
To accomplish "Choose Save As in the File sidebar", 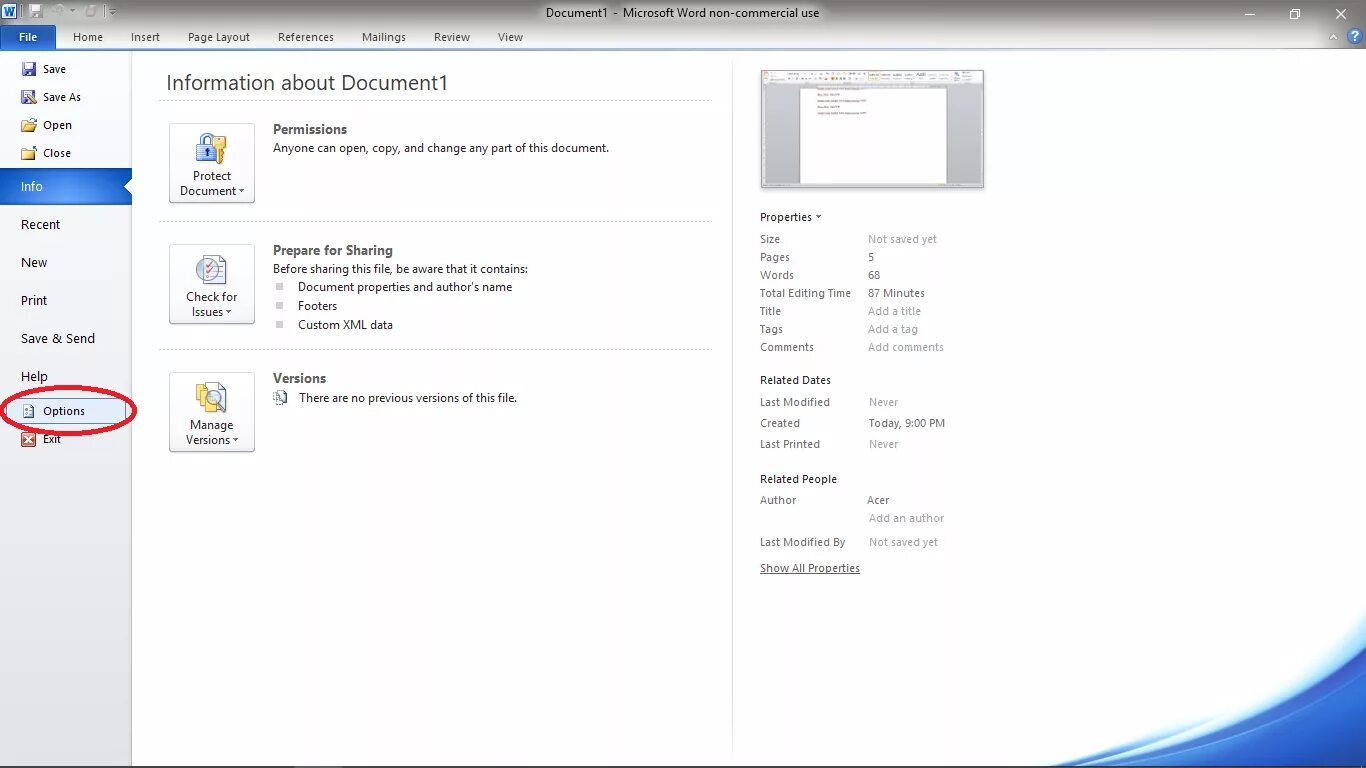I will (x=51, y=97).
